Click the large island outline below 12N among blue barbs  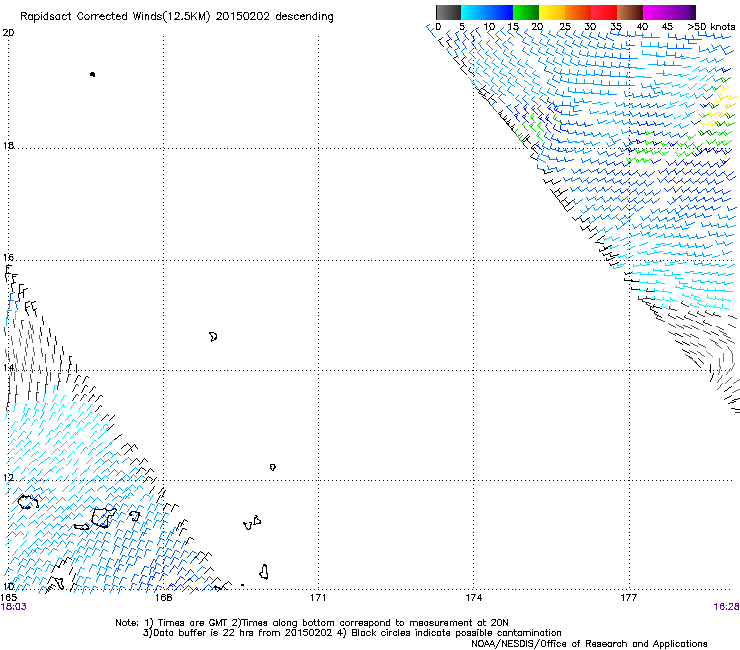pos(103,517)
